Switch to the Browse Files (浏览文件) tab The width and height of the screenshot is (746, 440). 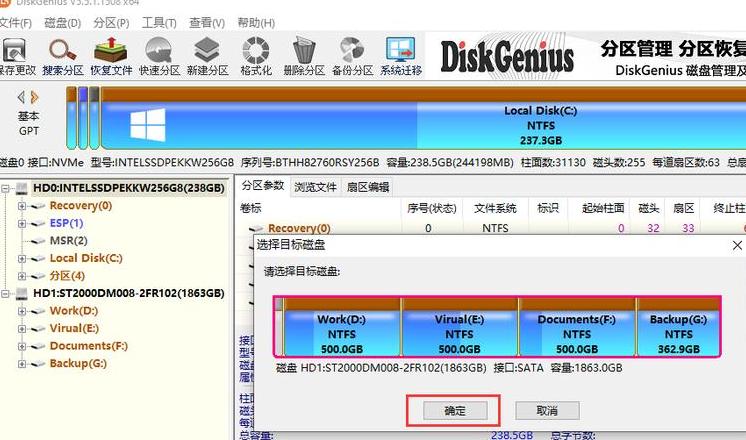[315, 187]
